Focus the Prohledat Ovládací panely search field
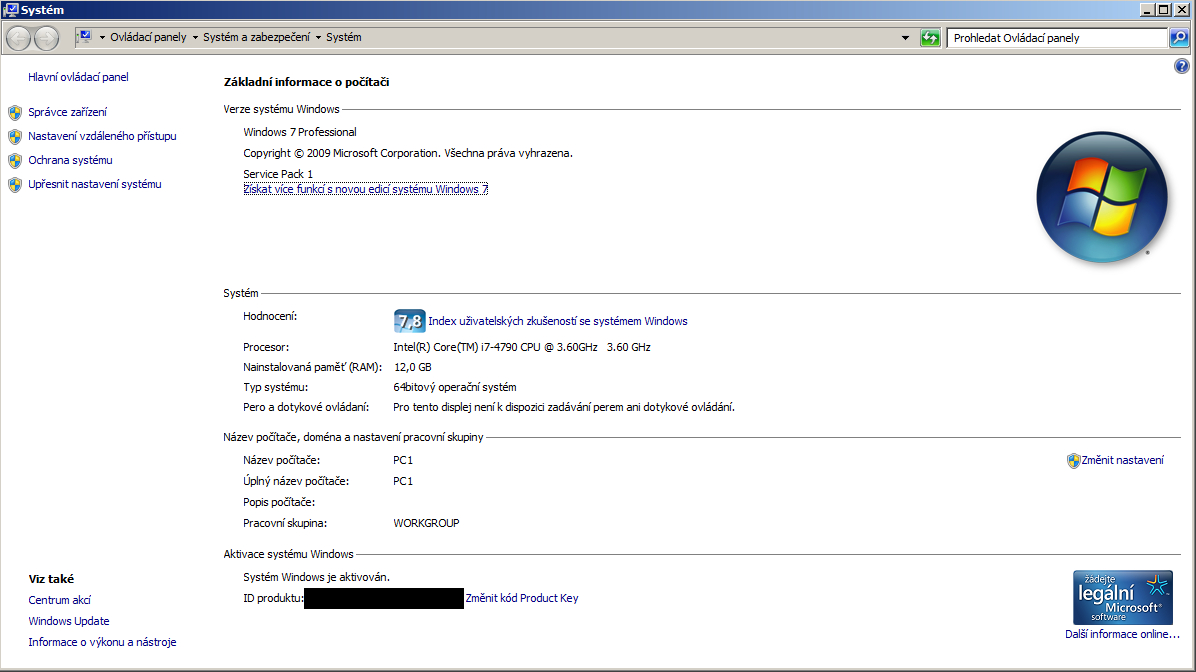 coord(1057,38)
